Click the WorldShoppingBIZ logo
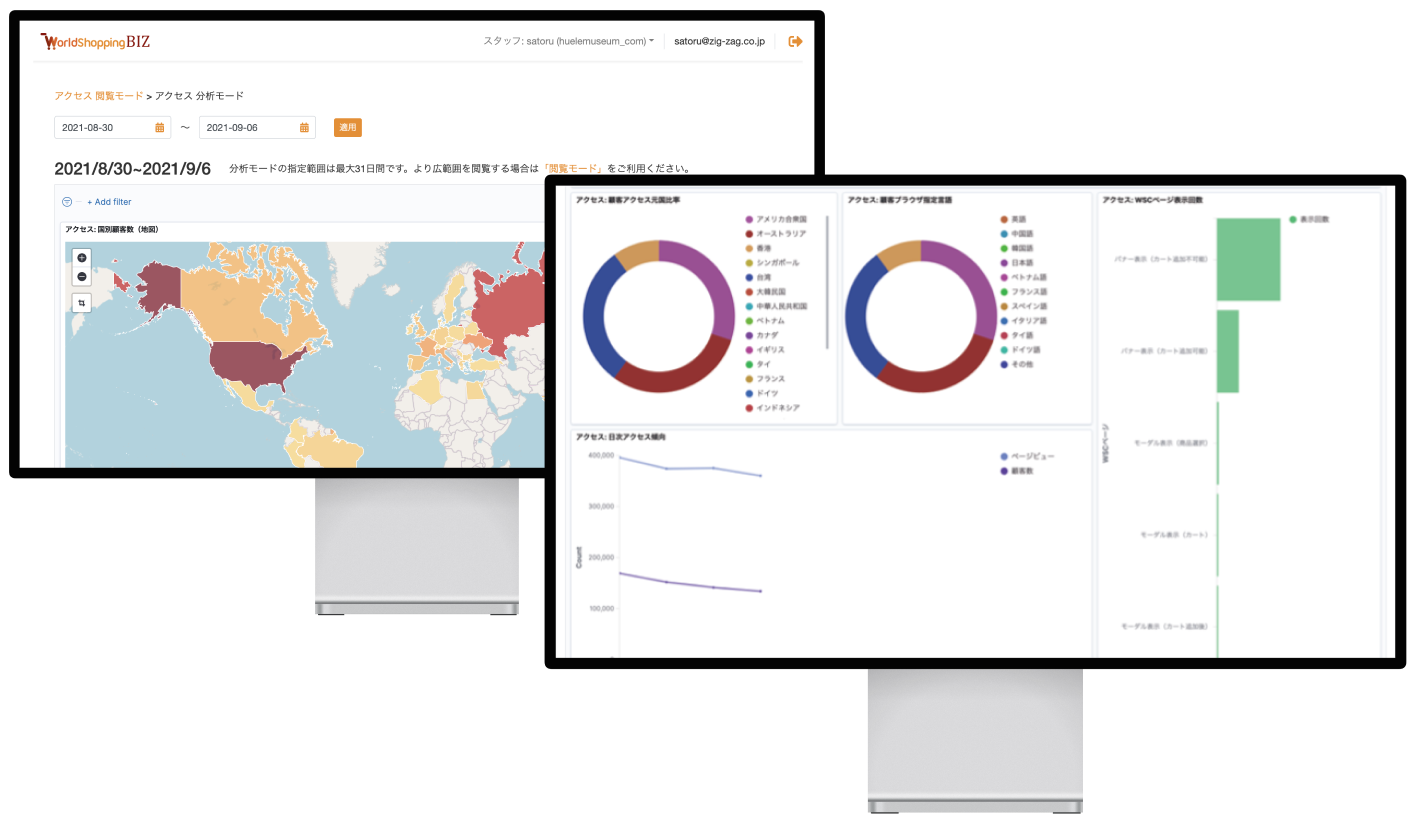 coord(95,42)
